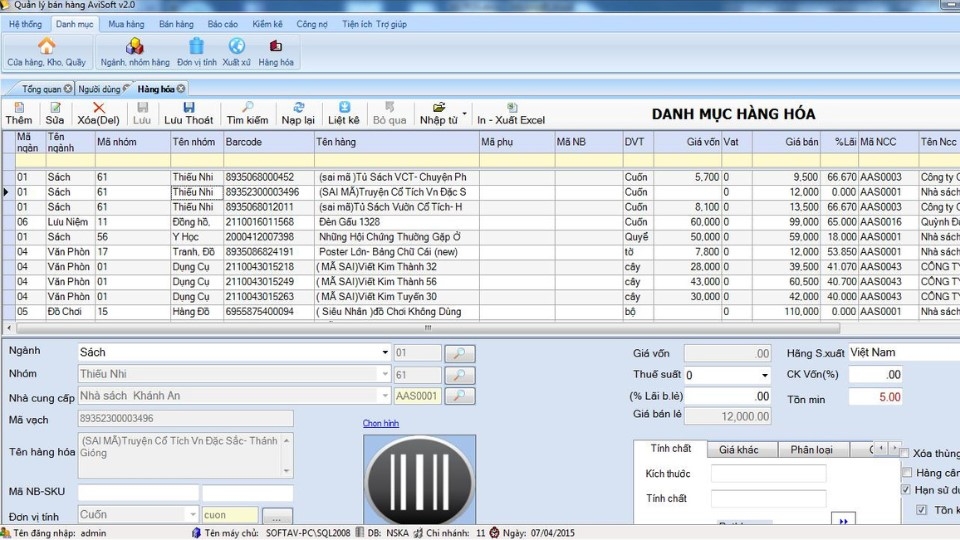Switch to the Giá khác tab

(x=738, y=450)
